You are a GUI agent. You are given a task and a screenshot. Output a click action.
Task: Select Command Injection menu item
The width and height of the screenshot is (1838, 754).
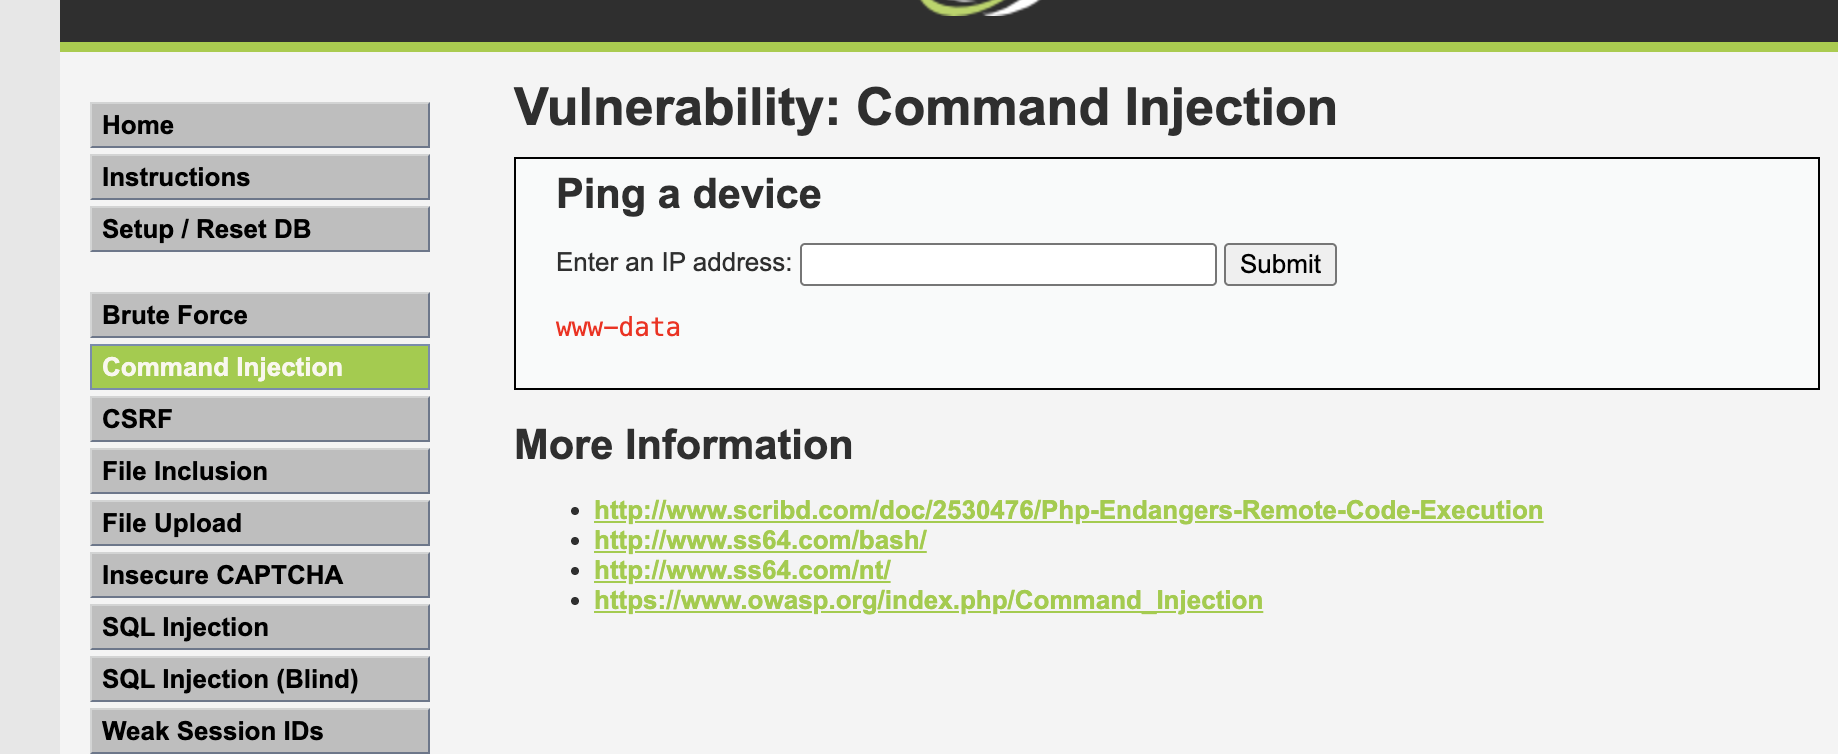tap(260, 367)
